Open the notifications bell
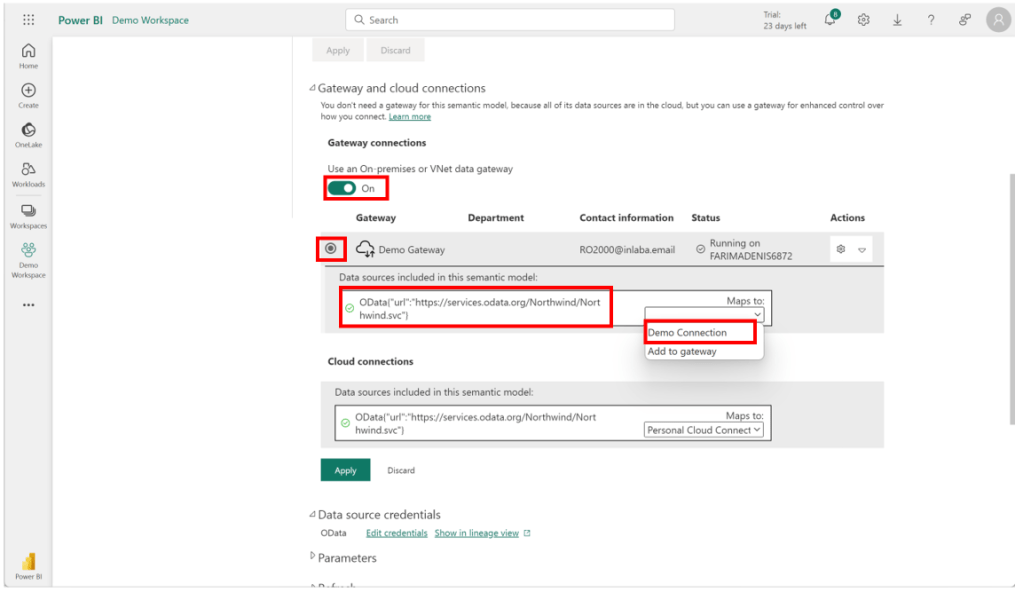 831,20
